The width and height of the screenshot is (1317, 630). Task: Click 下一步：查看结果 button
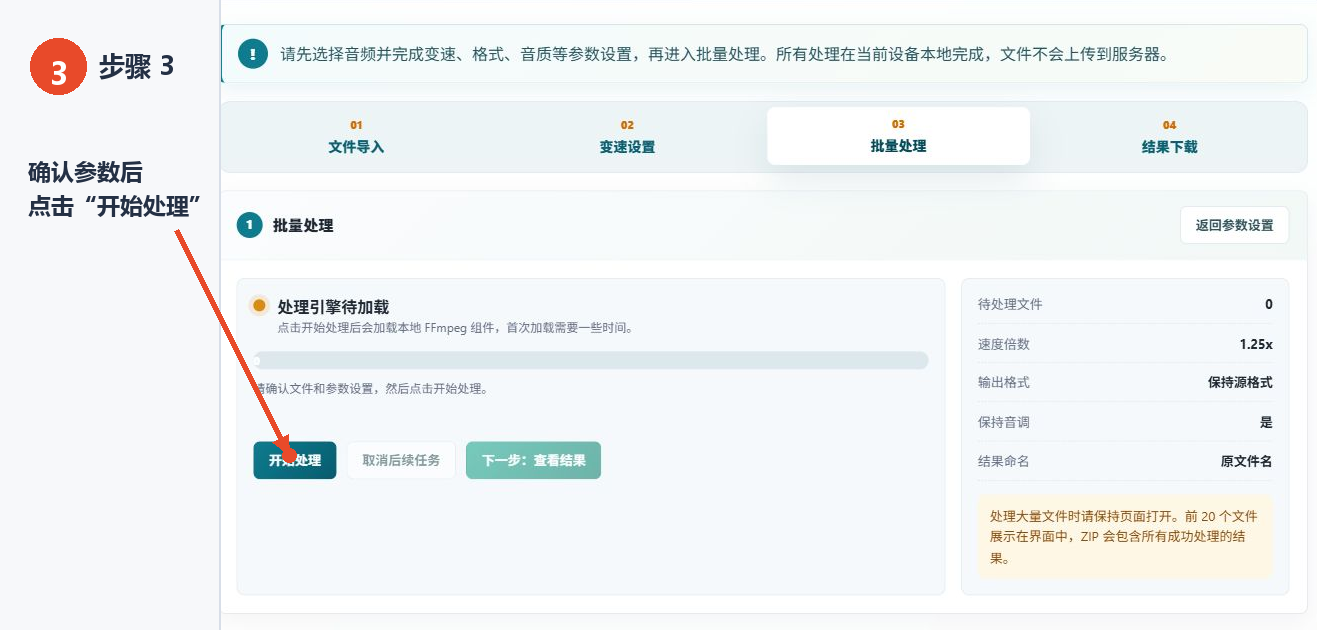[x=533, y=461]
